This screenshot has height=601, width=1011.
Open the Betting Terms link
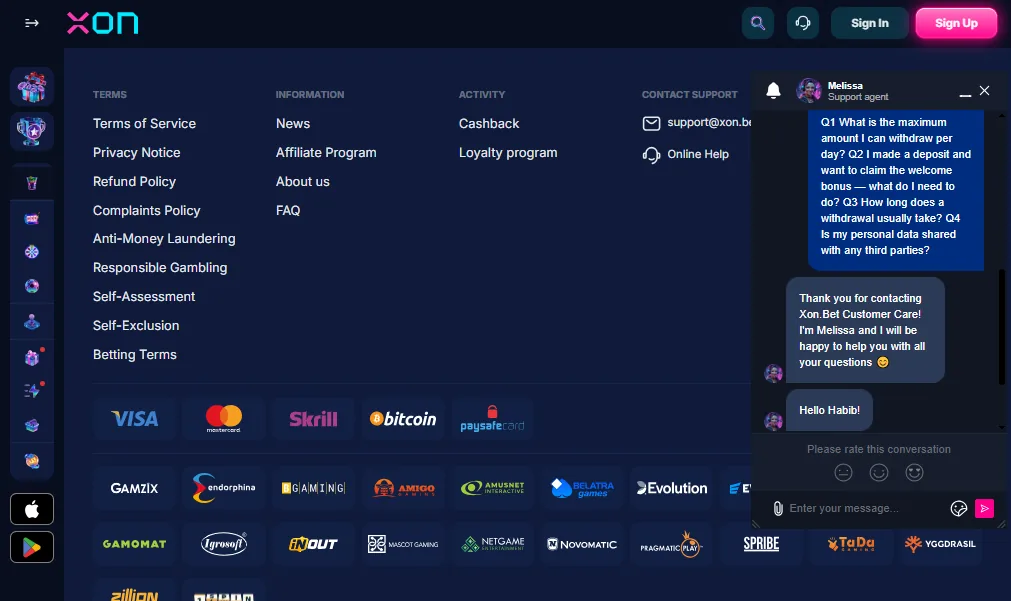click(135, 355)
